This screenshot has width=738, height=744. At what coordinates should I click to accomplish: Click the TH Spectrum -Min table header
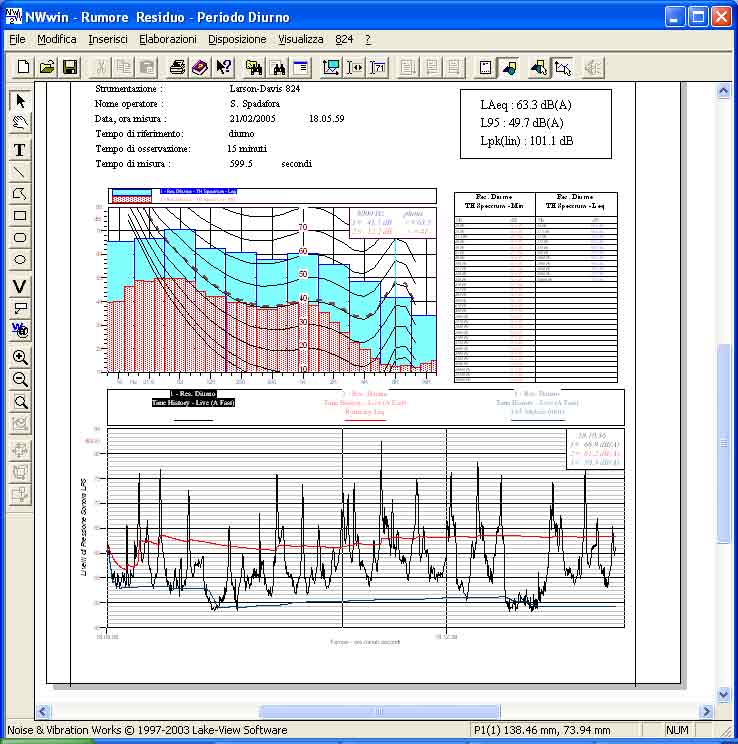coord(494,206)
